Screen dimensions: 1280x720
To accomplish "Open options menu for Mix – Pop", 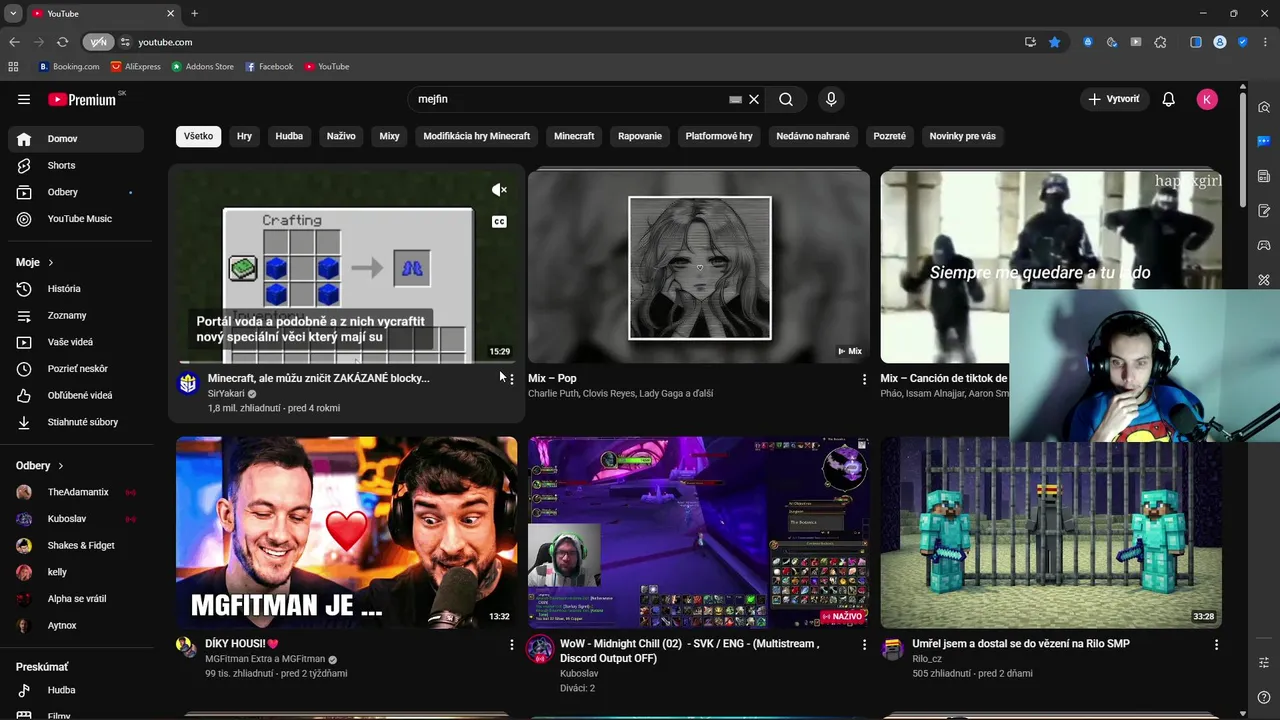I will [864, 380].
